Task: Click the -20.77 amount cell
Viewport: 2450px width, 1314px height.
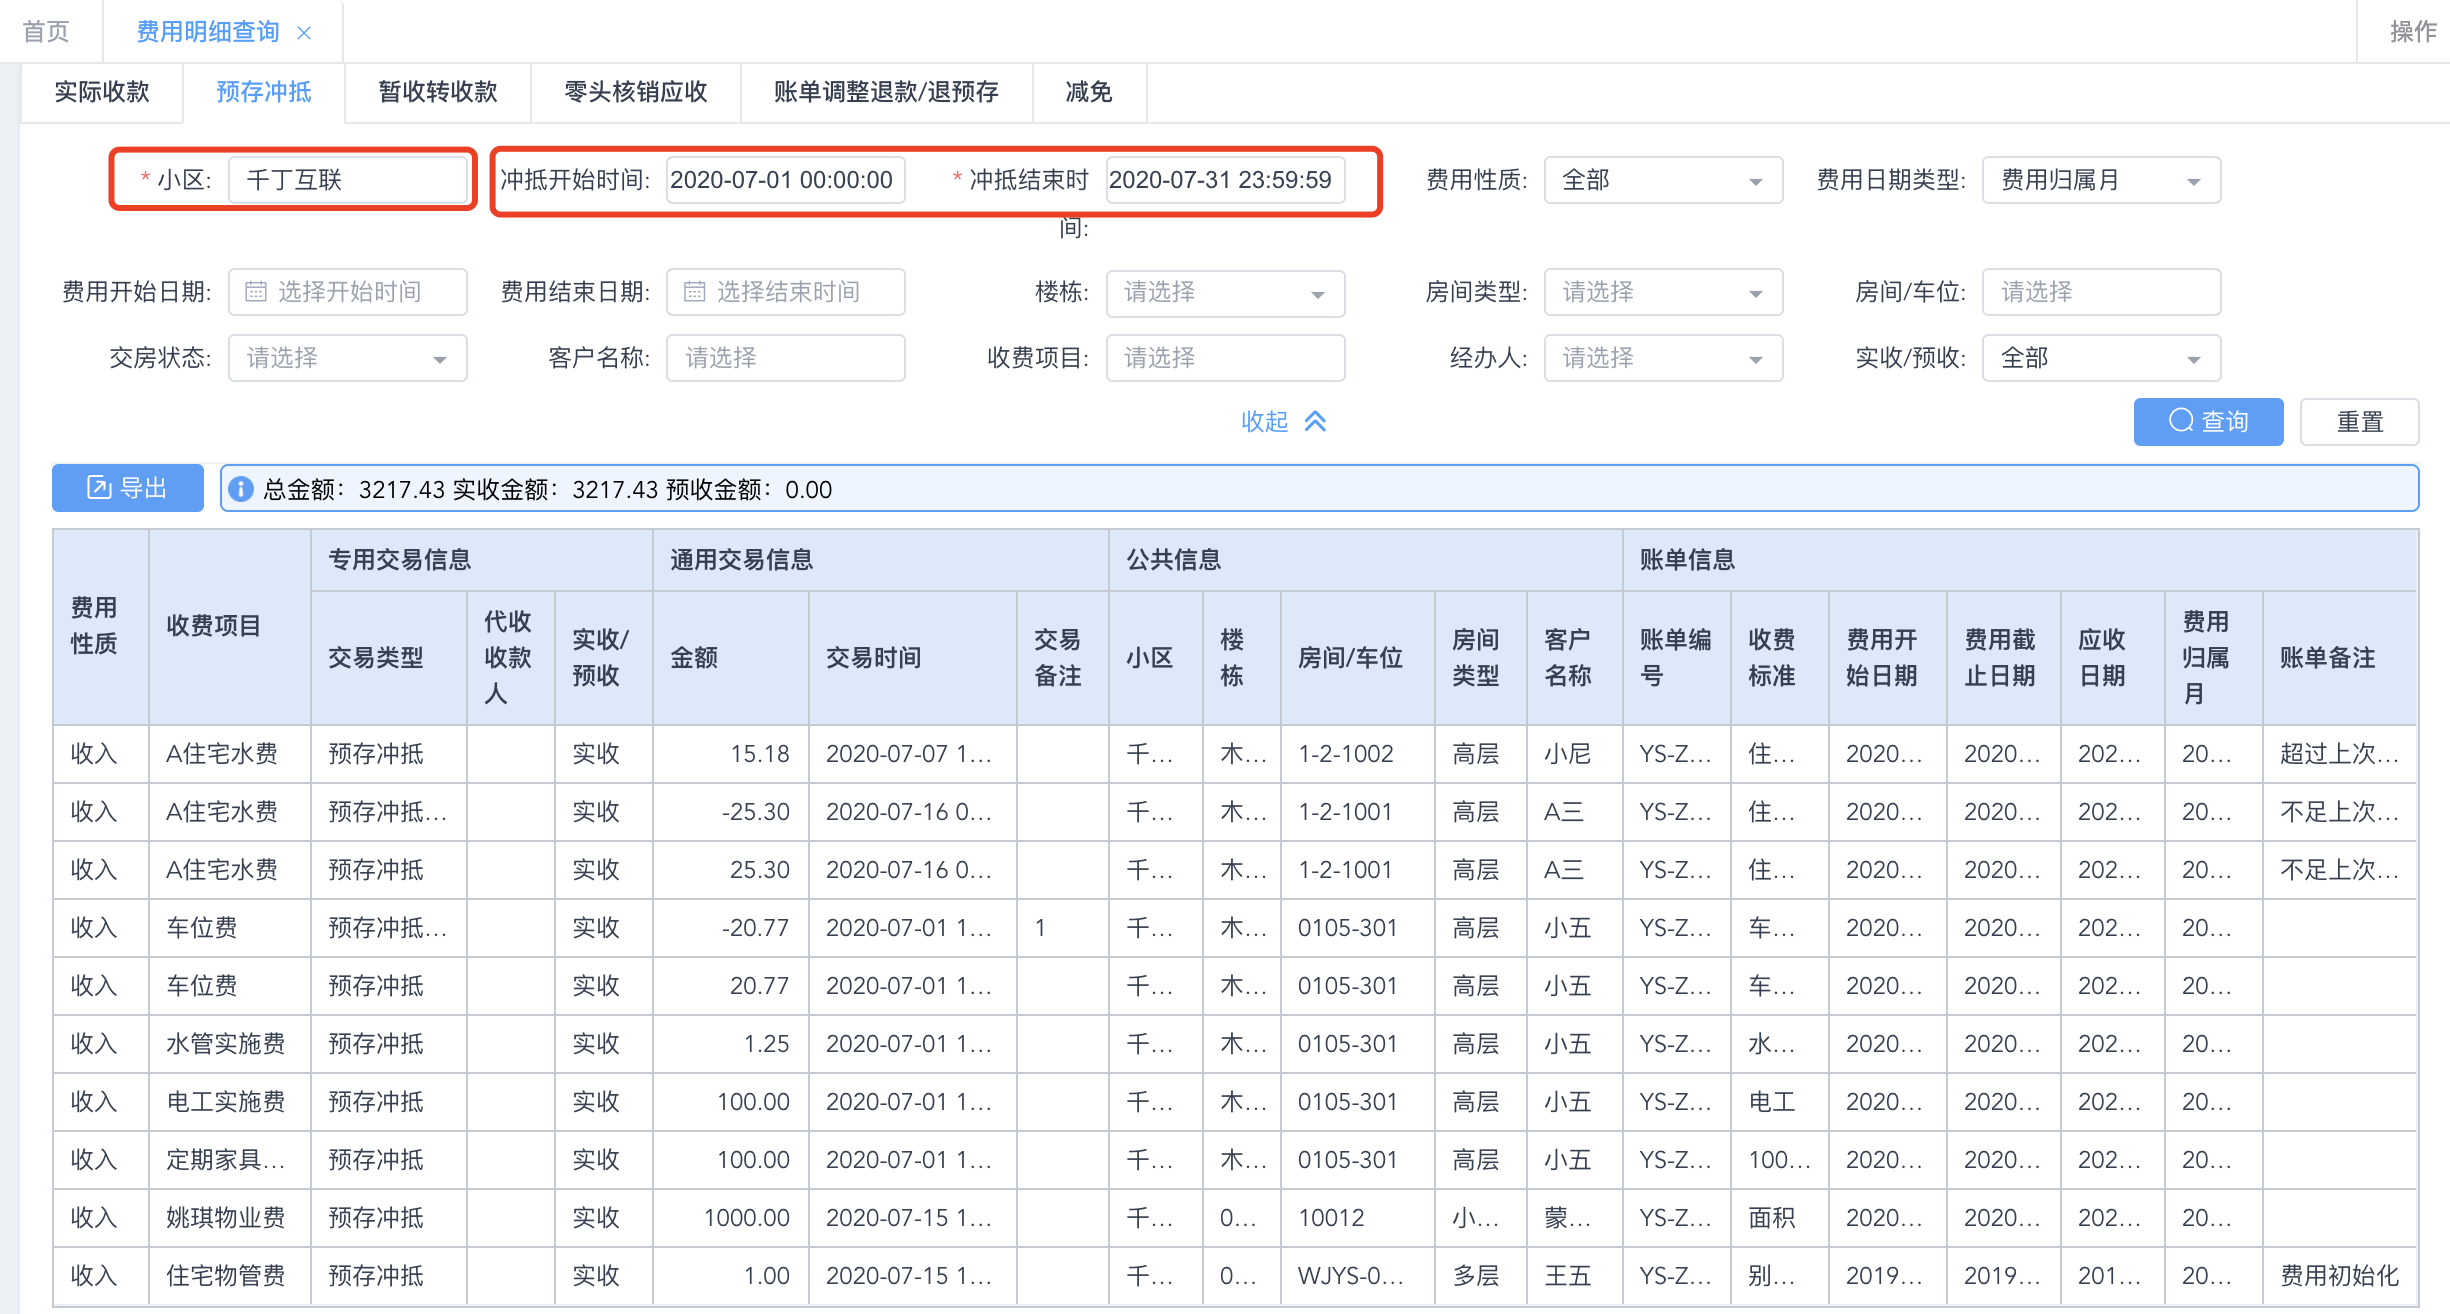Action: [x=731, y=928]
